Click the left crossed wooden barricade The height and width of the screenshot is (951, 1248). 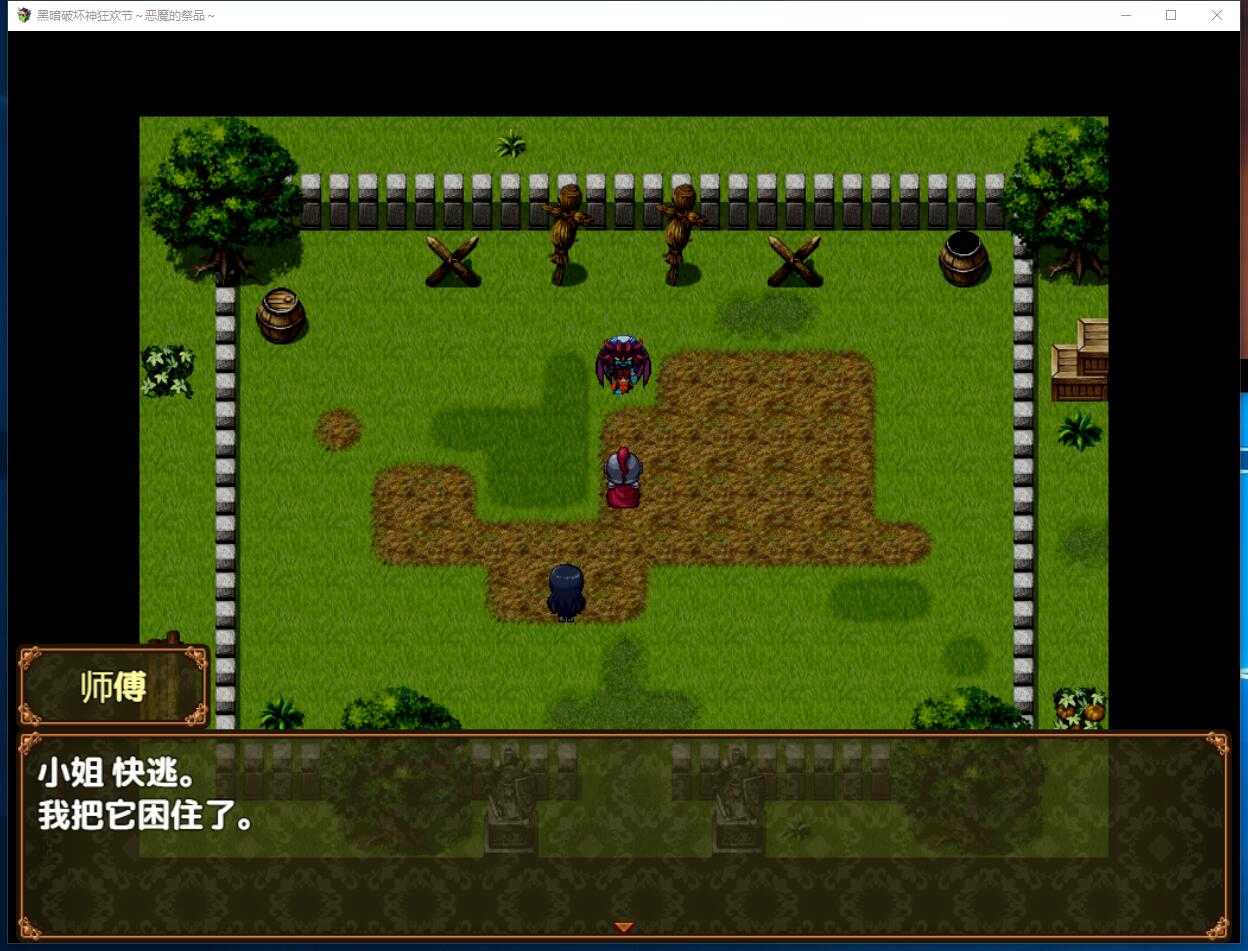tap(452, 261)
